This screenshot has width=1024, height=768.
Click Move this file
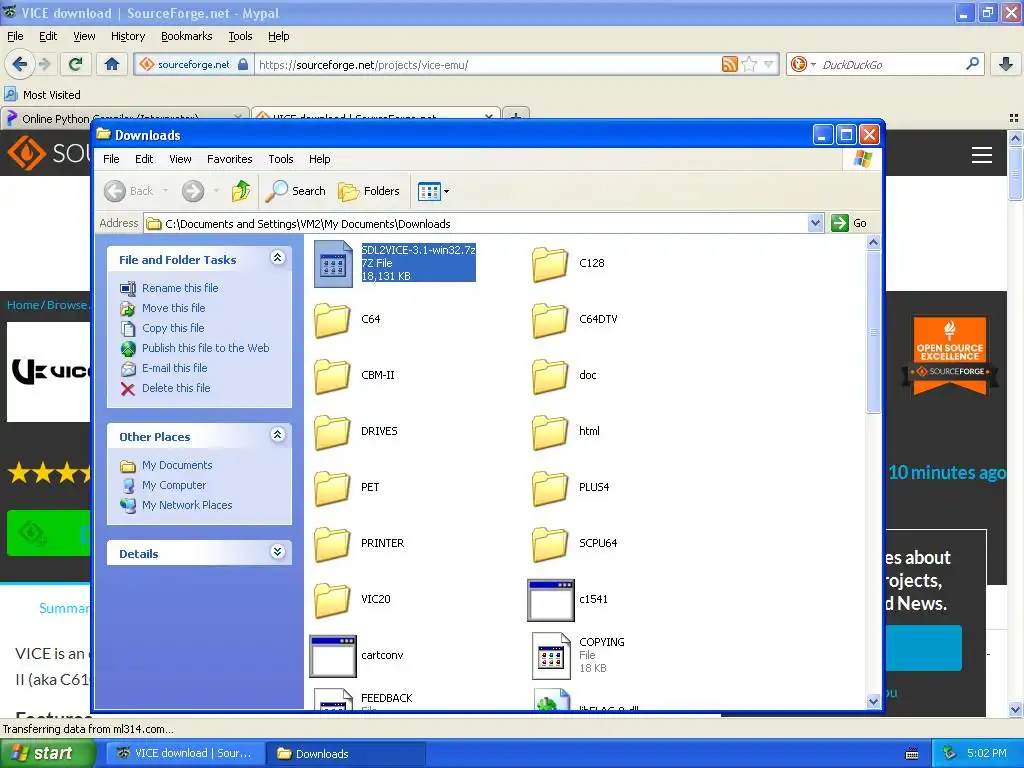174,308
